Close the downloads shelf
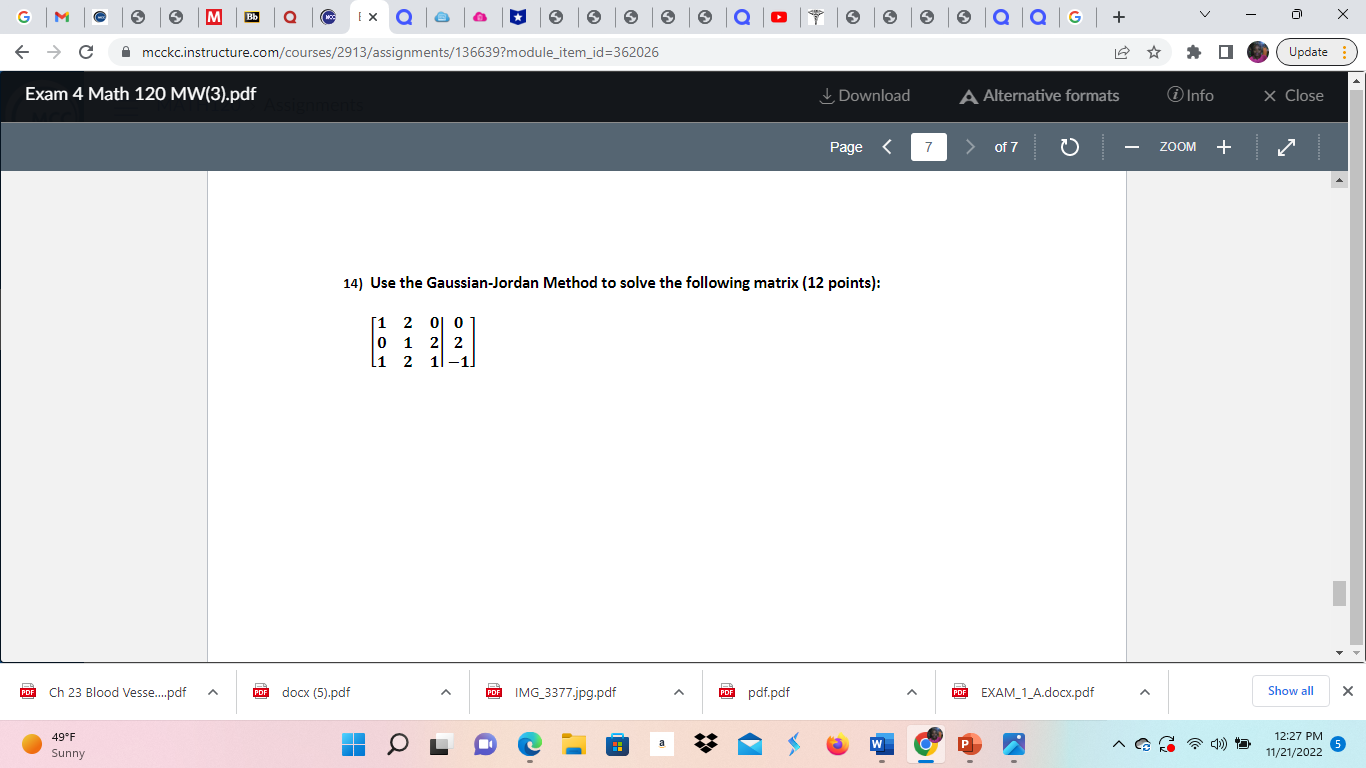 click(x=1347, y=691)
